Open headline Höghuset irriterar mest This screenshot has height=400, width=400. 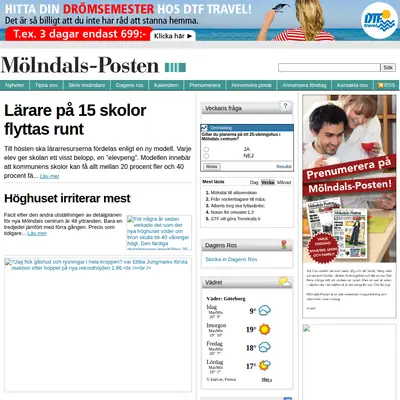[x=67, y=198]
